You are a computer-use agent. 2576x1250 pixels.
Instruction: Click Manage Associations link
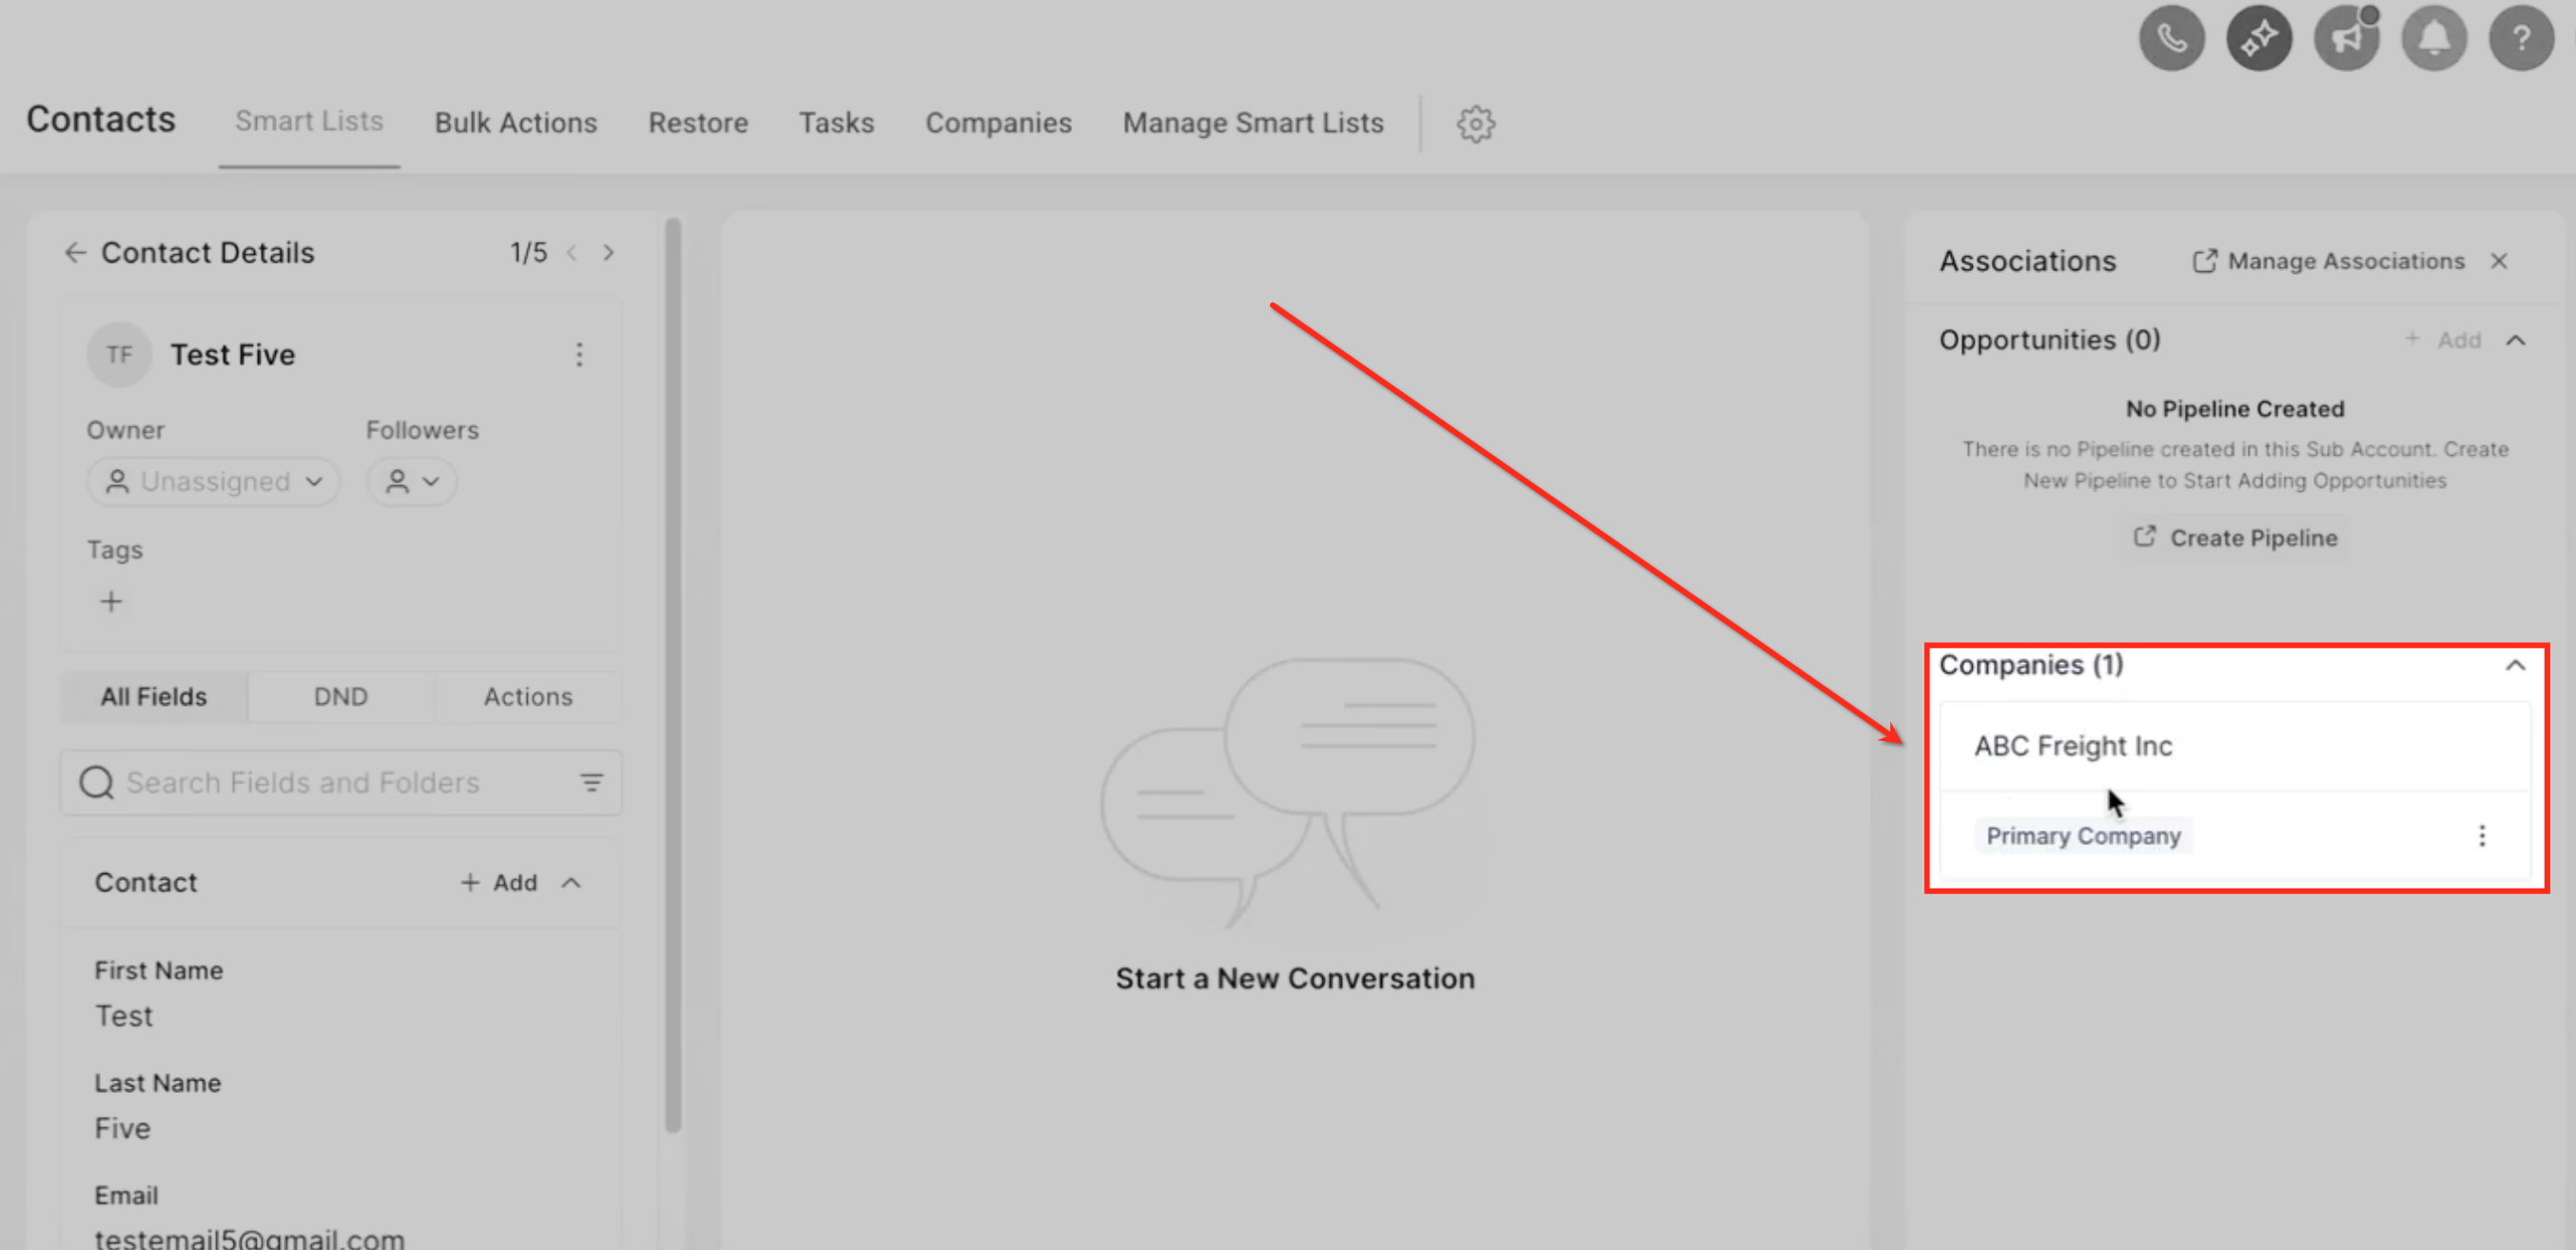click(2328, 261)
